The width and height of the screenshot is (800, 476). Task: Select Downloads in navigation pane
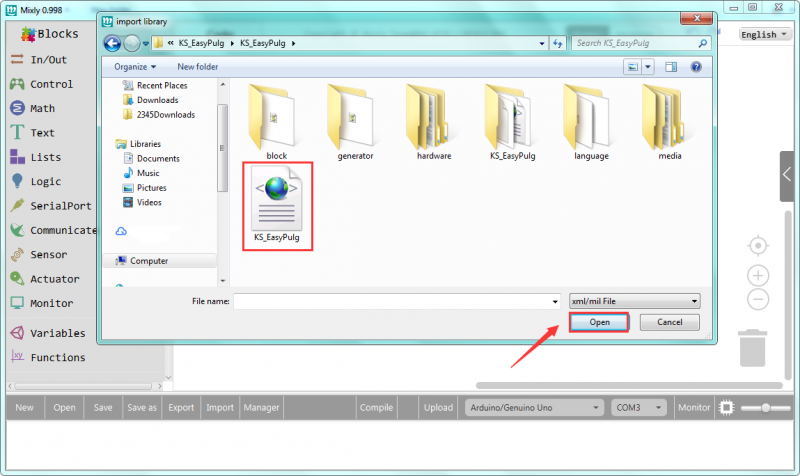[x=151, y=100]
